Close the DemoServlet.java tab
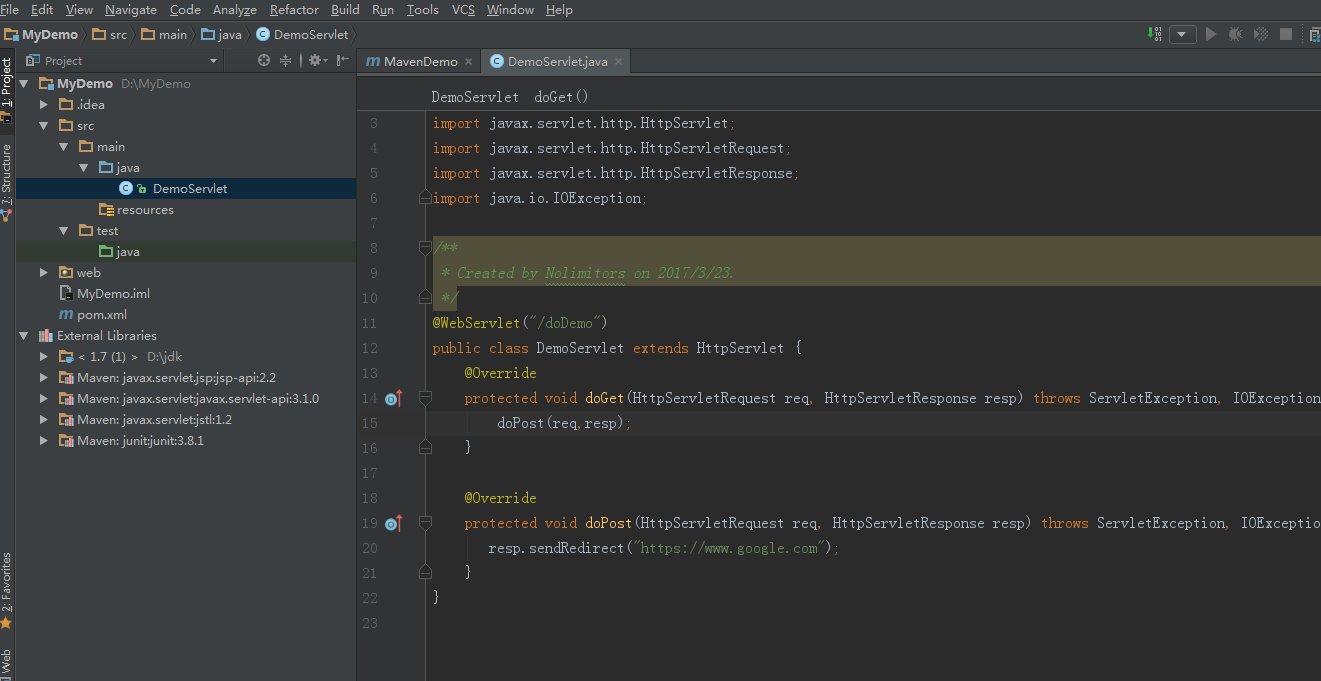This screenshot has width=1321, height=681. pyautogui.click(x=618, y=62)
